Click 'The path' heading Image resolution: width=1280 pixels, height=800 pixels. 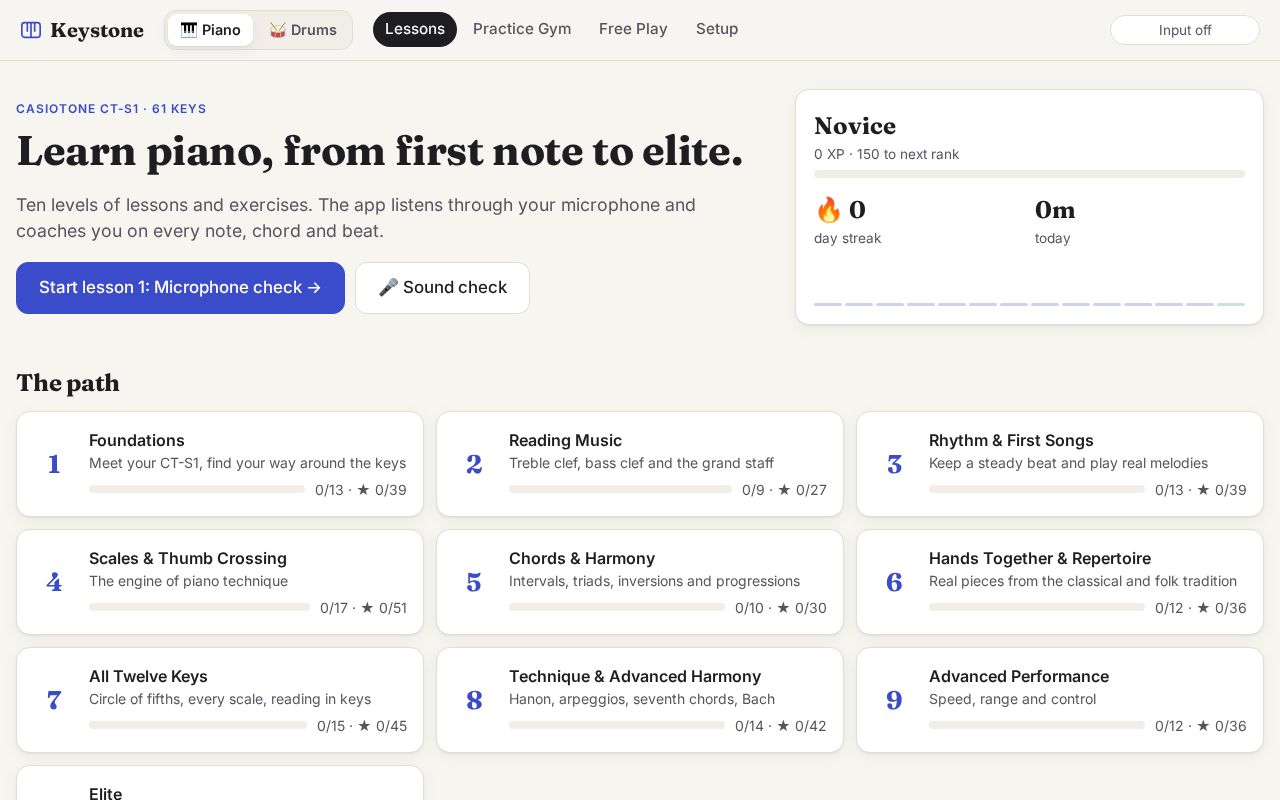pos(68,383)
